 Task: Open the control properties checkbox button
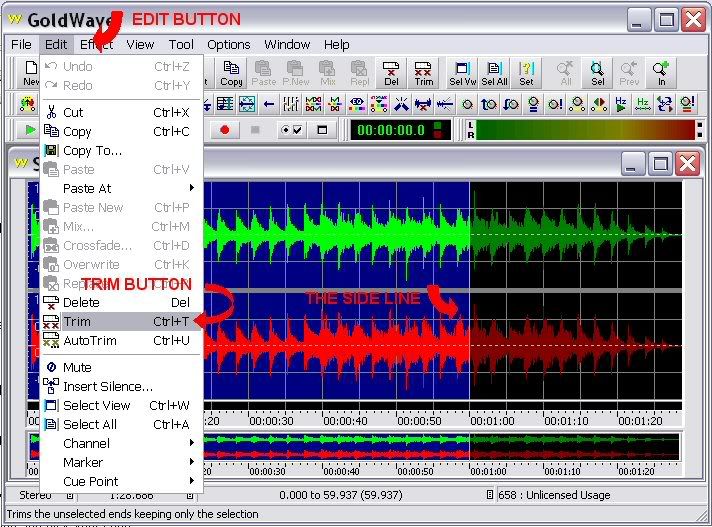[x=292, y=130]
